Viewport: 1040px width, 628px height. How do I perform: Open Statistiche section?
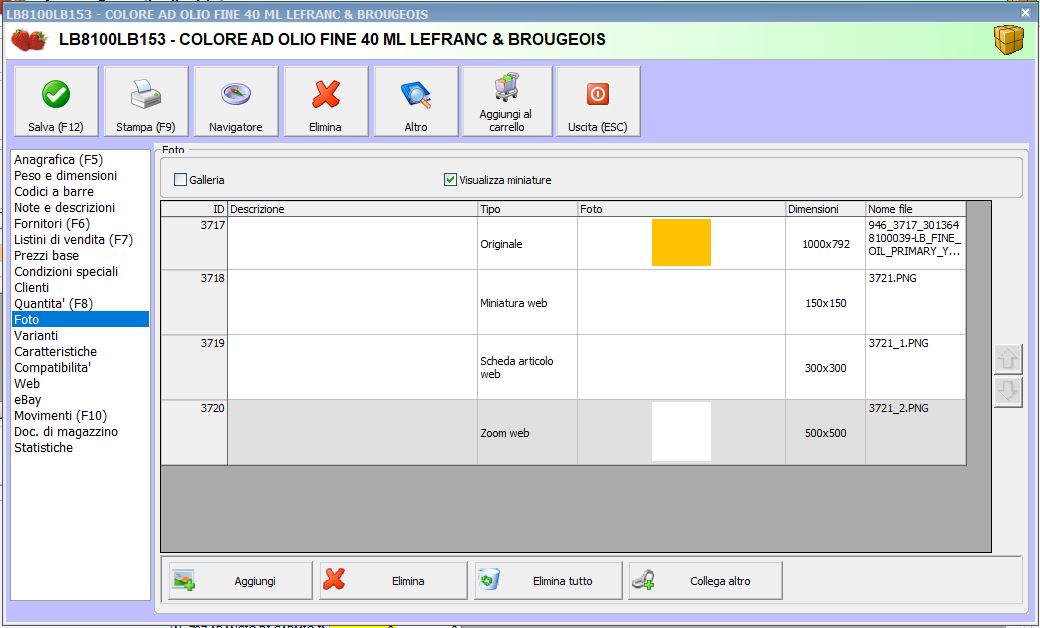[43, 447]
